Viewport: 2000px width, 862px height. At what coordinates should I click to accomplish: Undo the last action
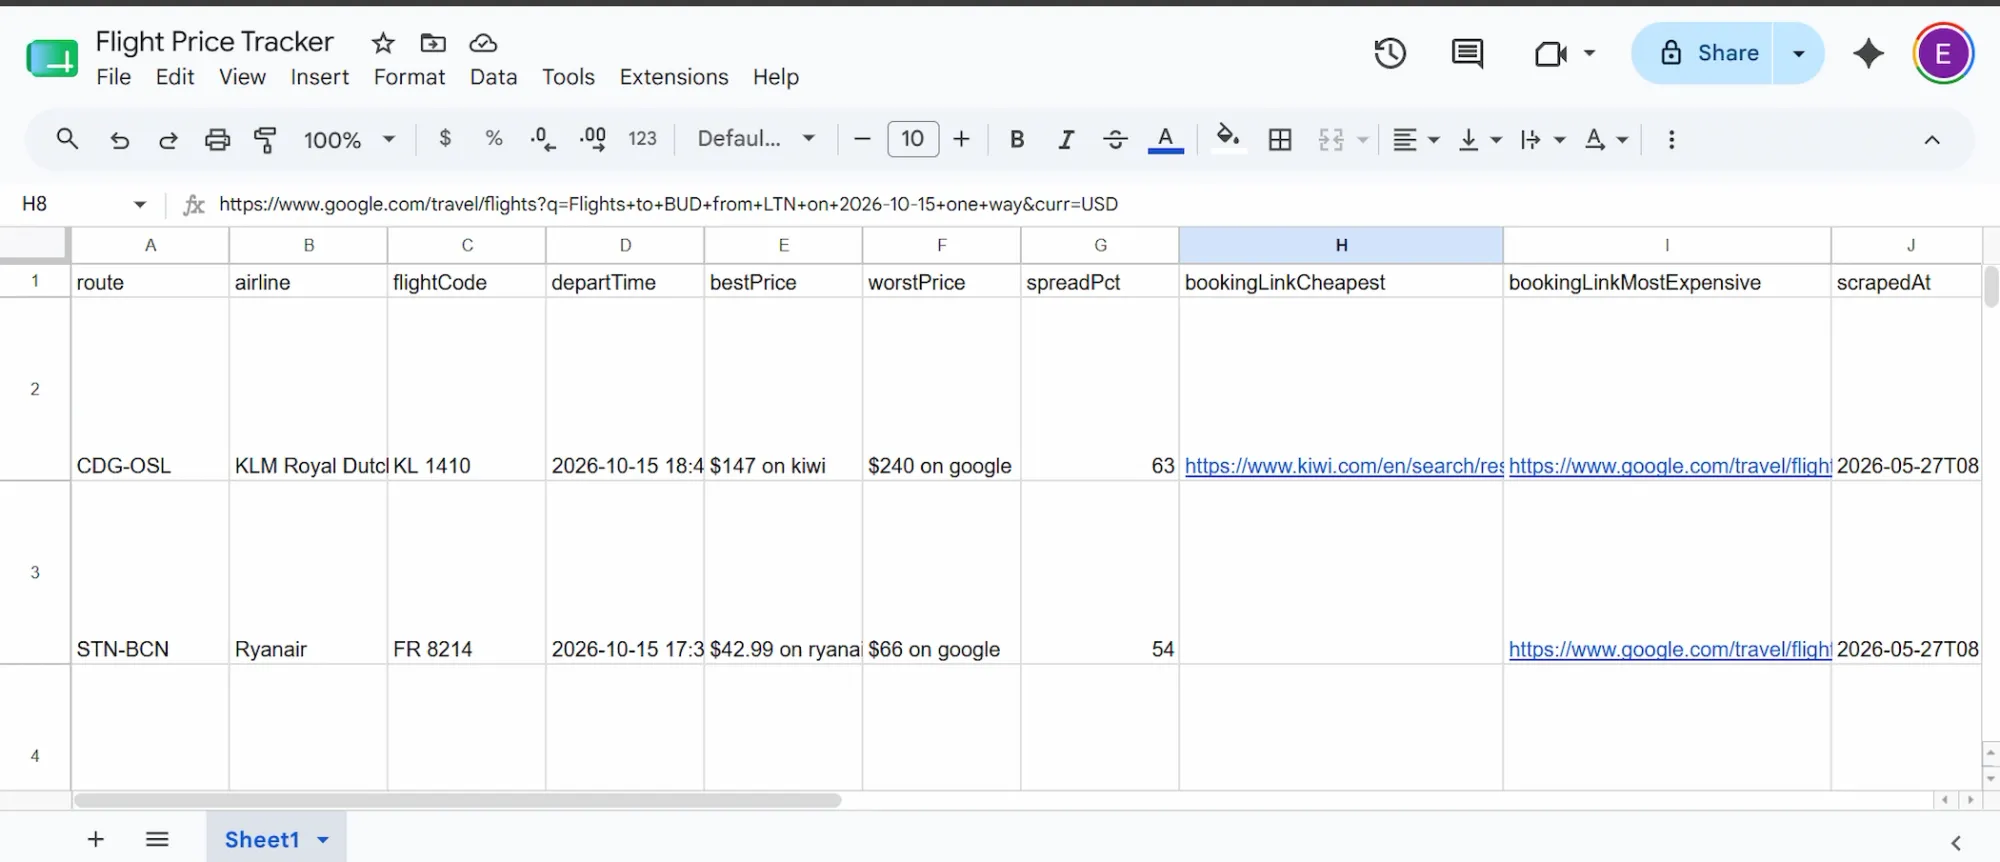click(119, 139)
